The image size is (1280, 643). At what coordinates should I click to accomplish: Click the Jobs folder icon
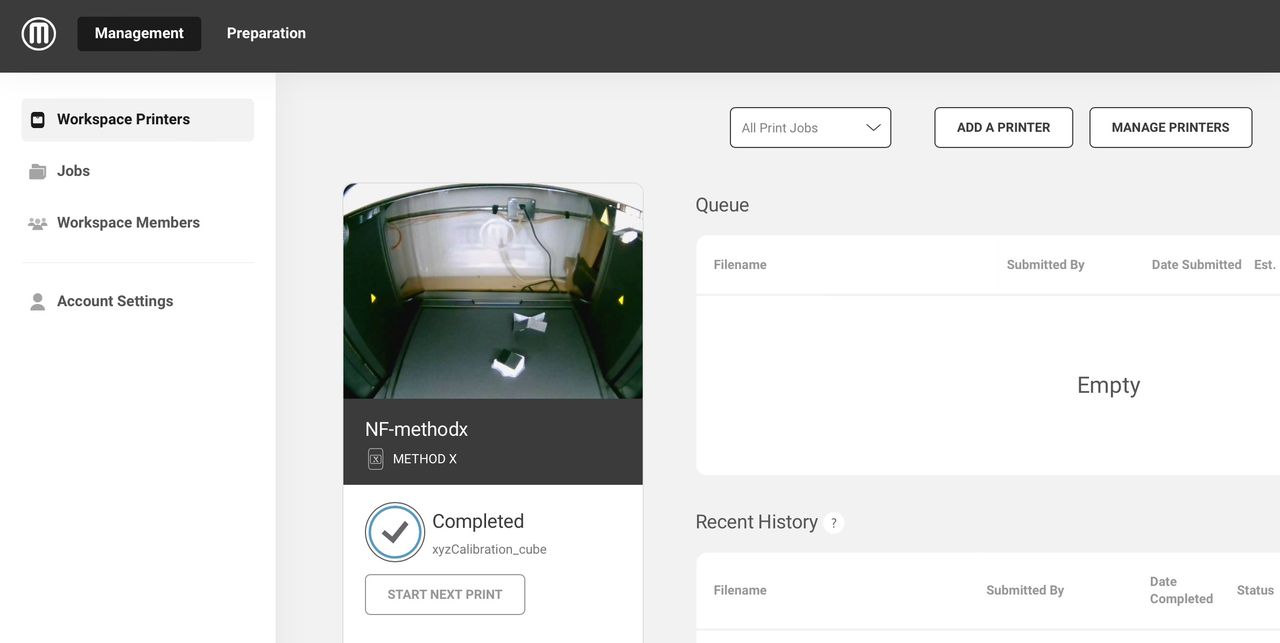pyautogui.click(x=38, y=172)
